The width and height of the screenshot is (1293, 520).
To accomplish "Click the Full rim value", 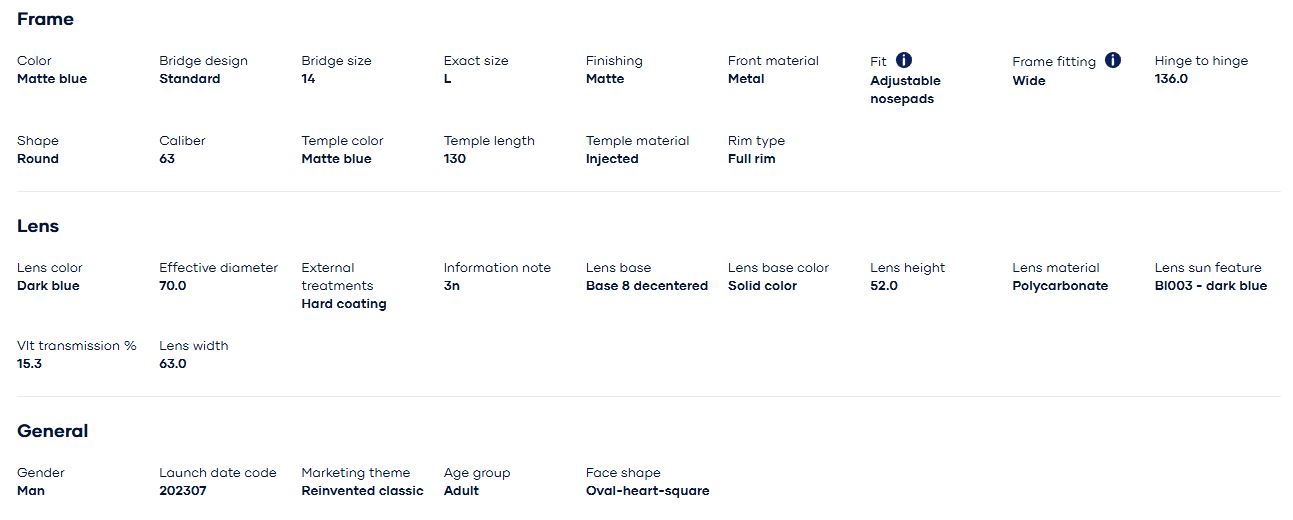I will [x=751, y=159].
